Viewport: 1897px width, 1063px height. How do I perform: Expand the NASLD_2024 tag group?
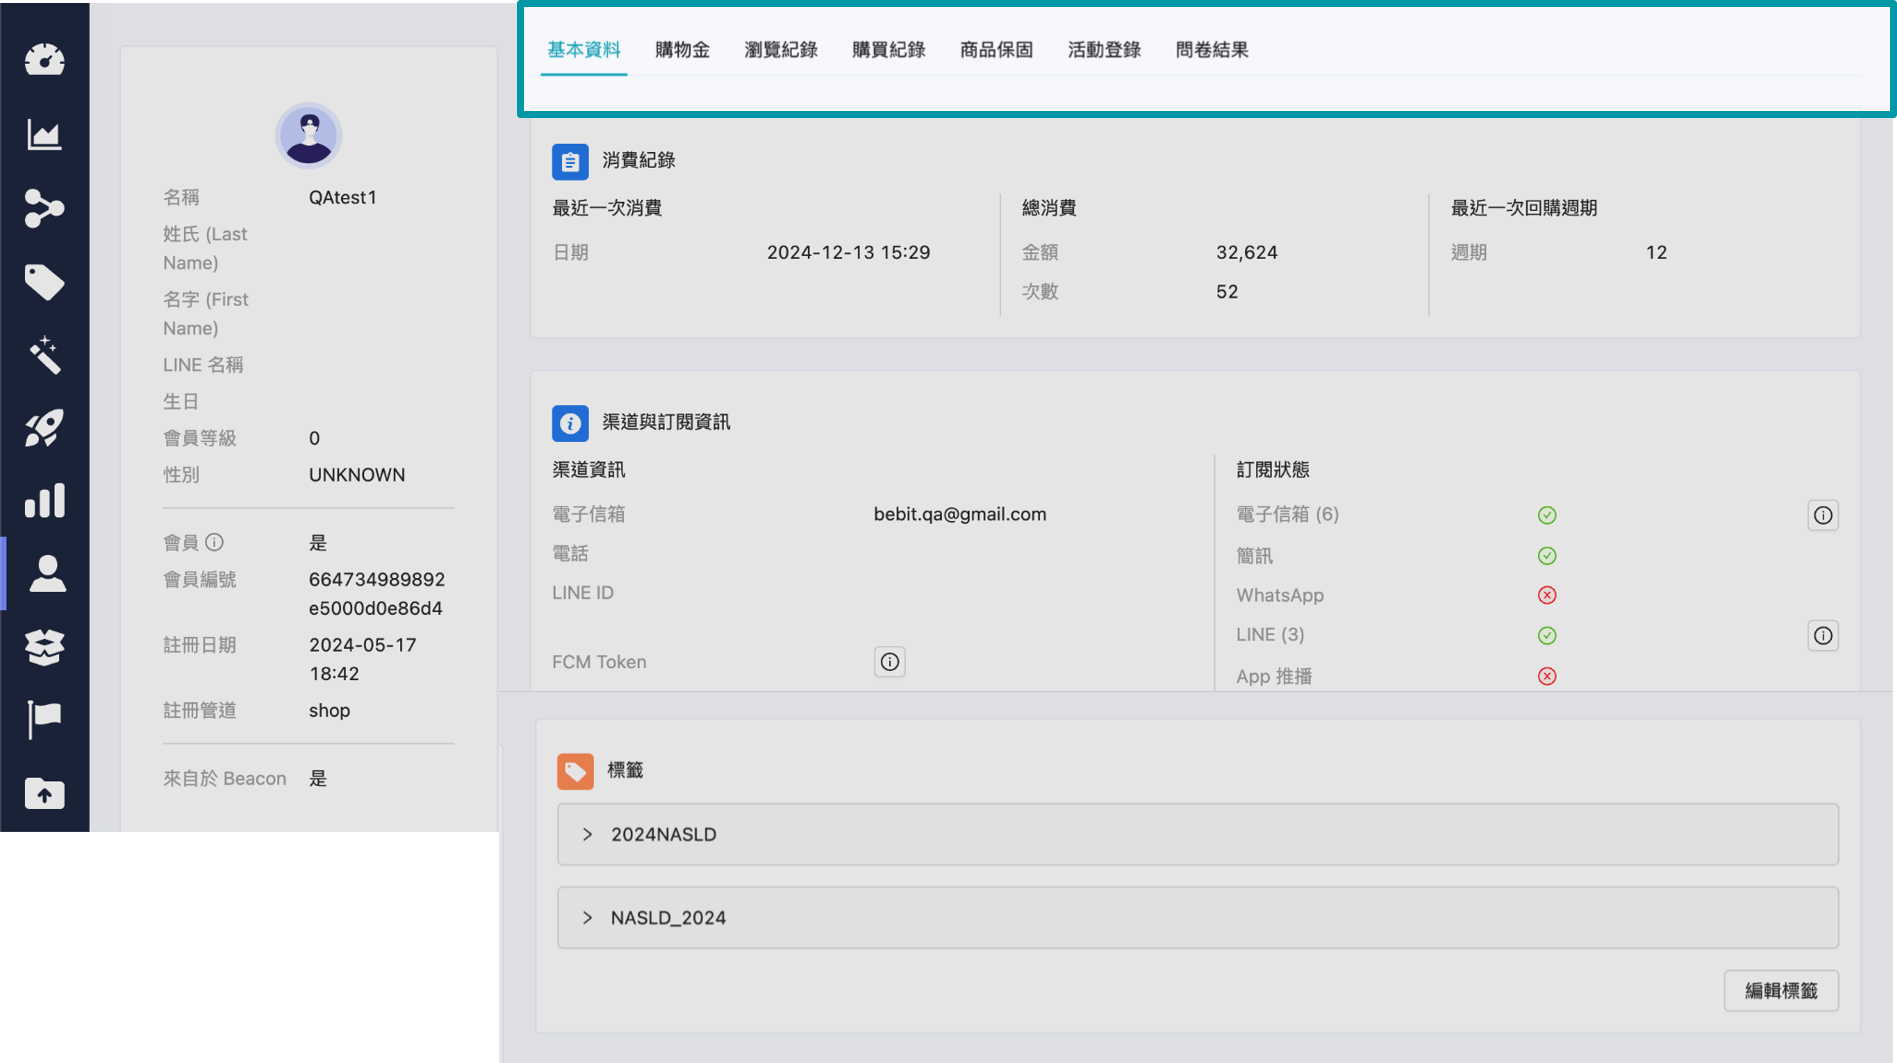588,918
